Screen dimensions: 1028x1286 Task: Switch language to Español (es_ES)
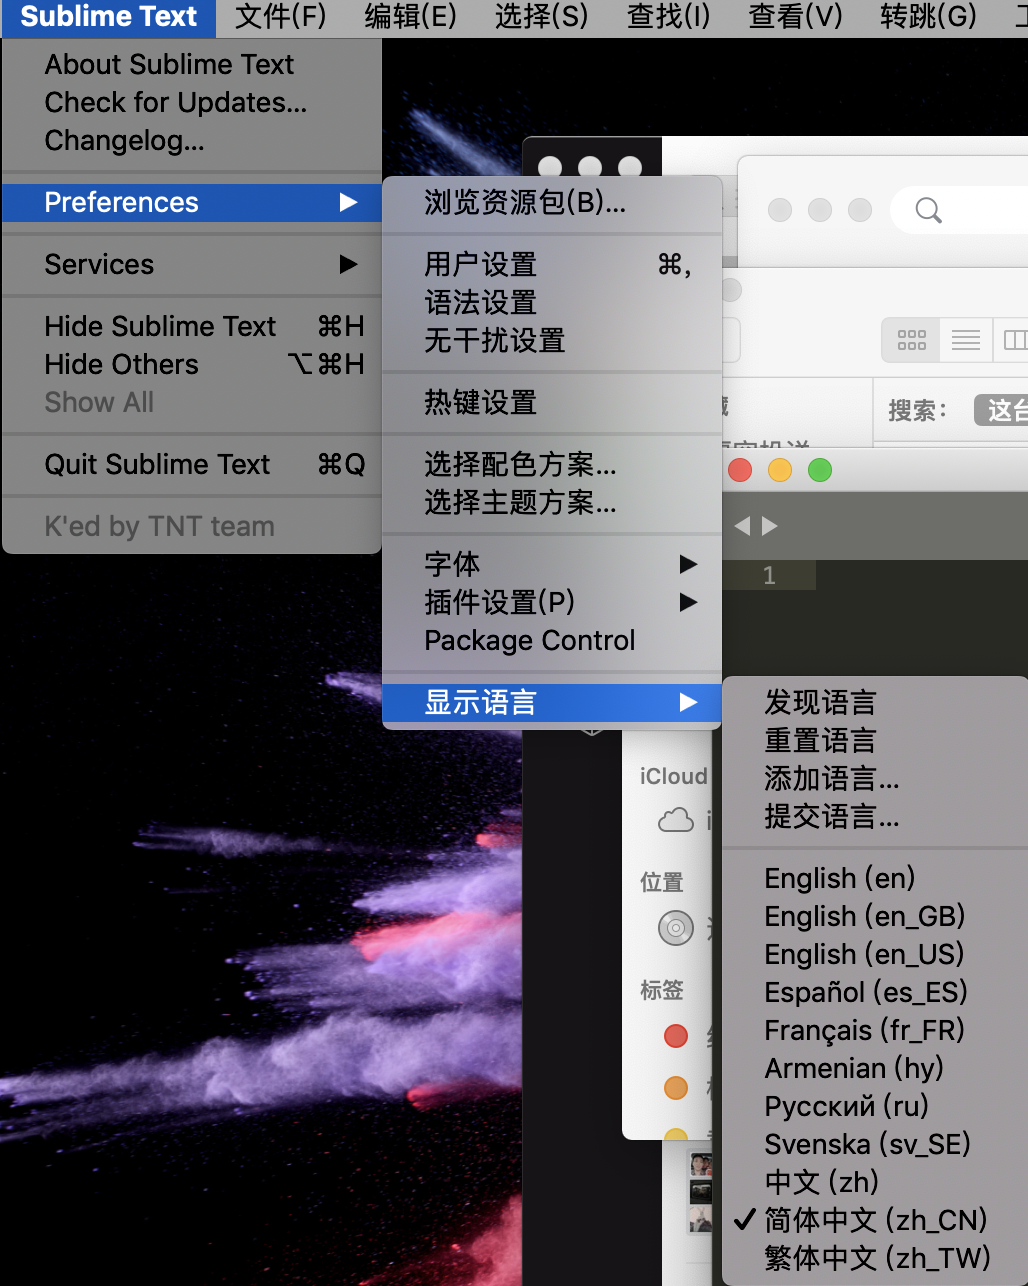[875, 992]
